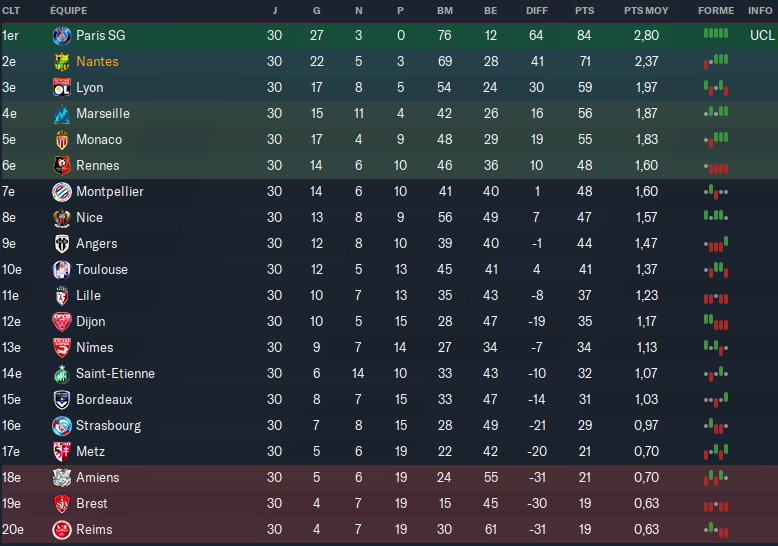This screenshot has height=546, width=778.
Task: Click the Lyon club crest icon
Action: (61, 88)
